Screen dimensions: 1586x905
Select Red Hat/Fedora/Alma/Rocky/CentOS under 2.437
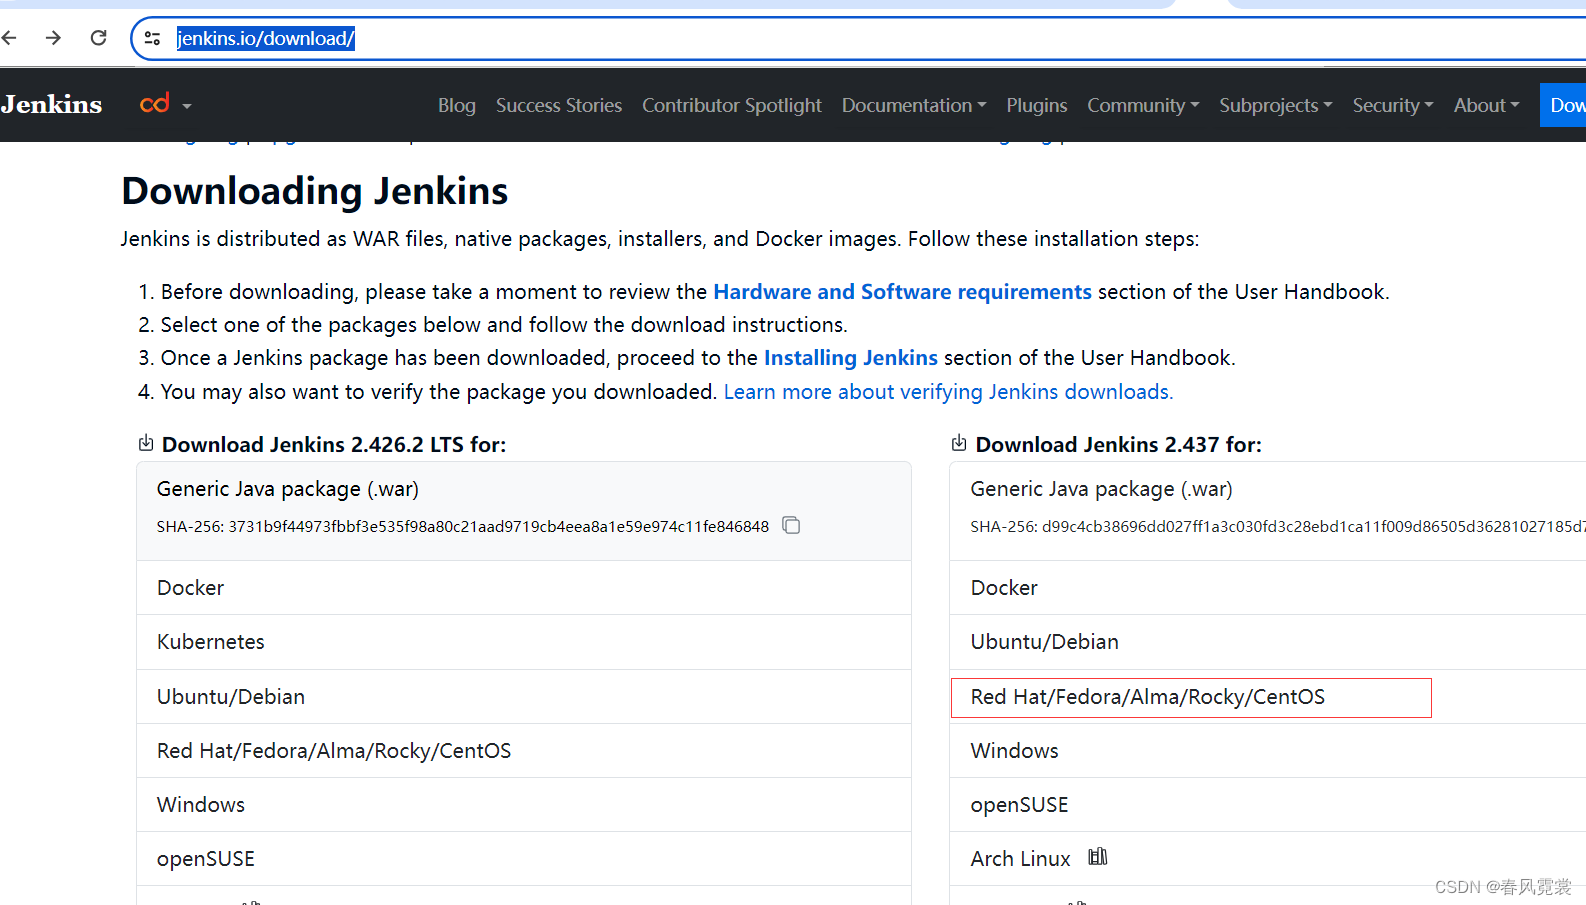[x=1268, y=697]
